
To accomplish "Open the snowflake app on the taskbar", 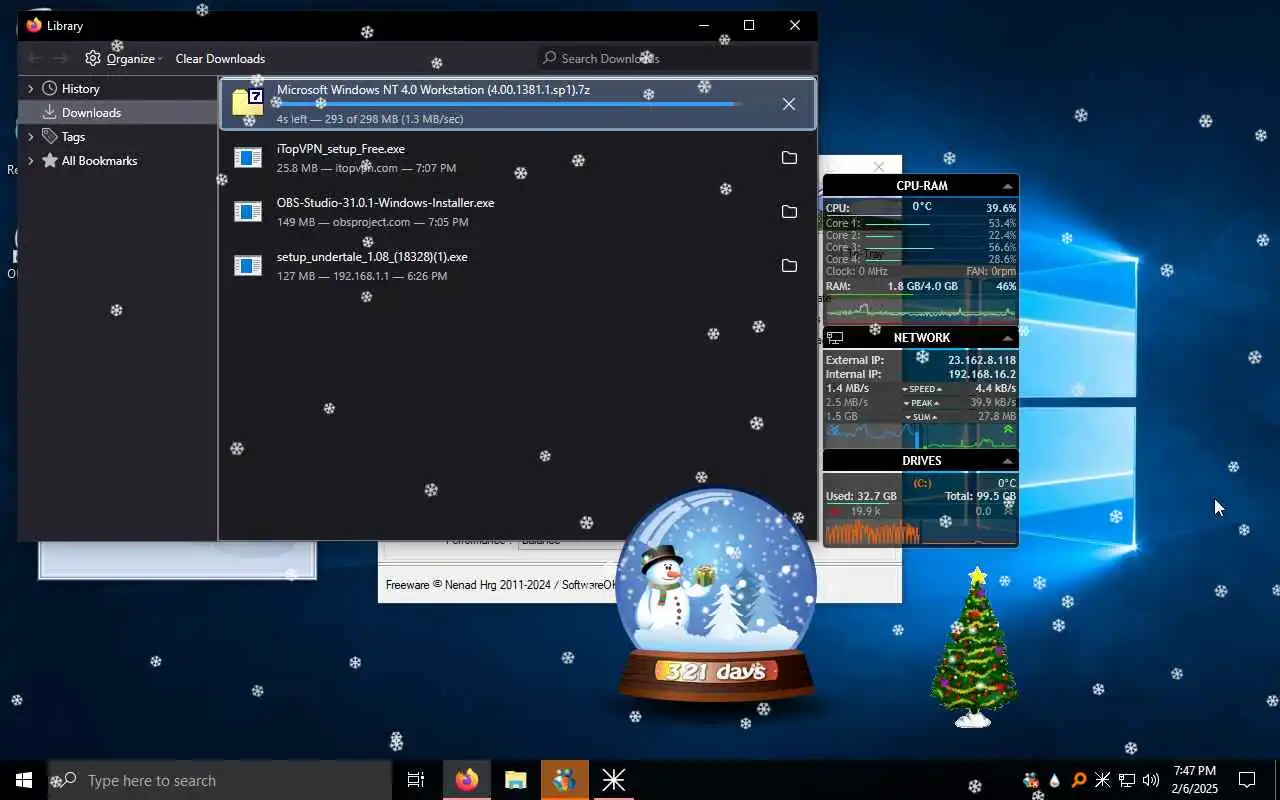I will click(613, 780).
